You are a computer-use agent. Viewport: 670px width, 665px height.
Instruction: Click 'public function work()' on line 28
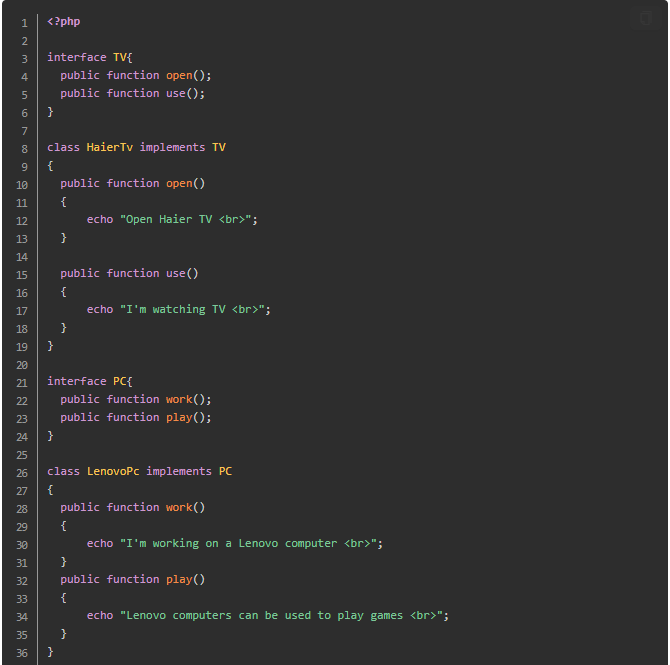point(132,507)
